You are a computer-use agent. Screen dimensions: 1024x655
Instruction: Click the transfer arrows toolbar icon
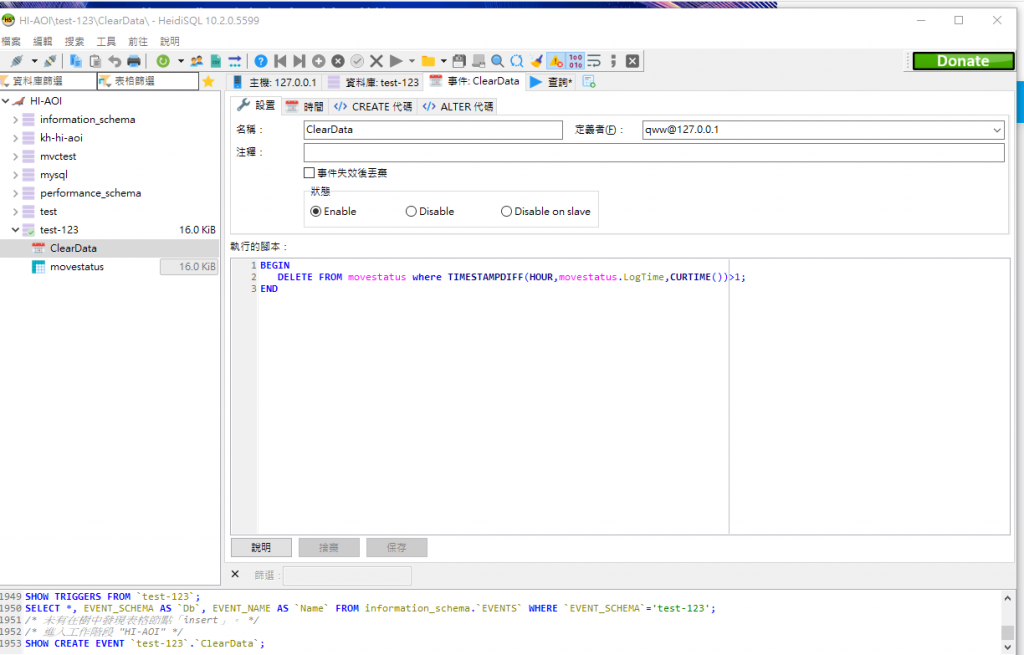(234, 61)
